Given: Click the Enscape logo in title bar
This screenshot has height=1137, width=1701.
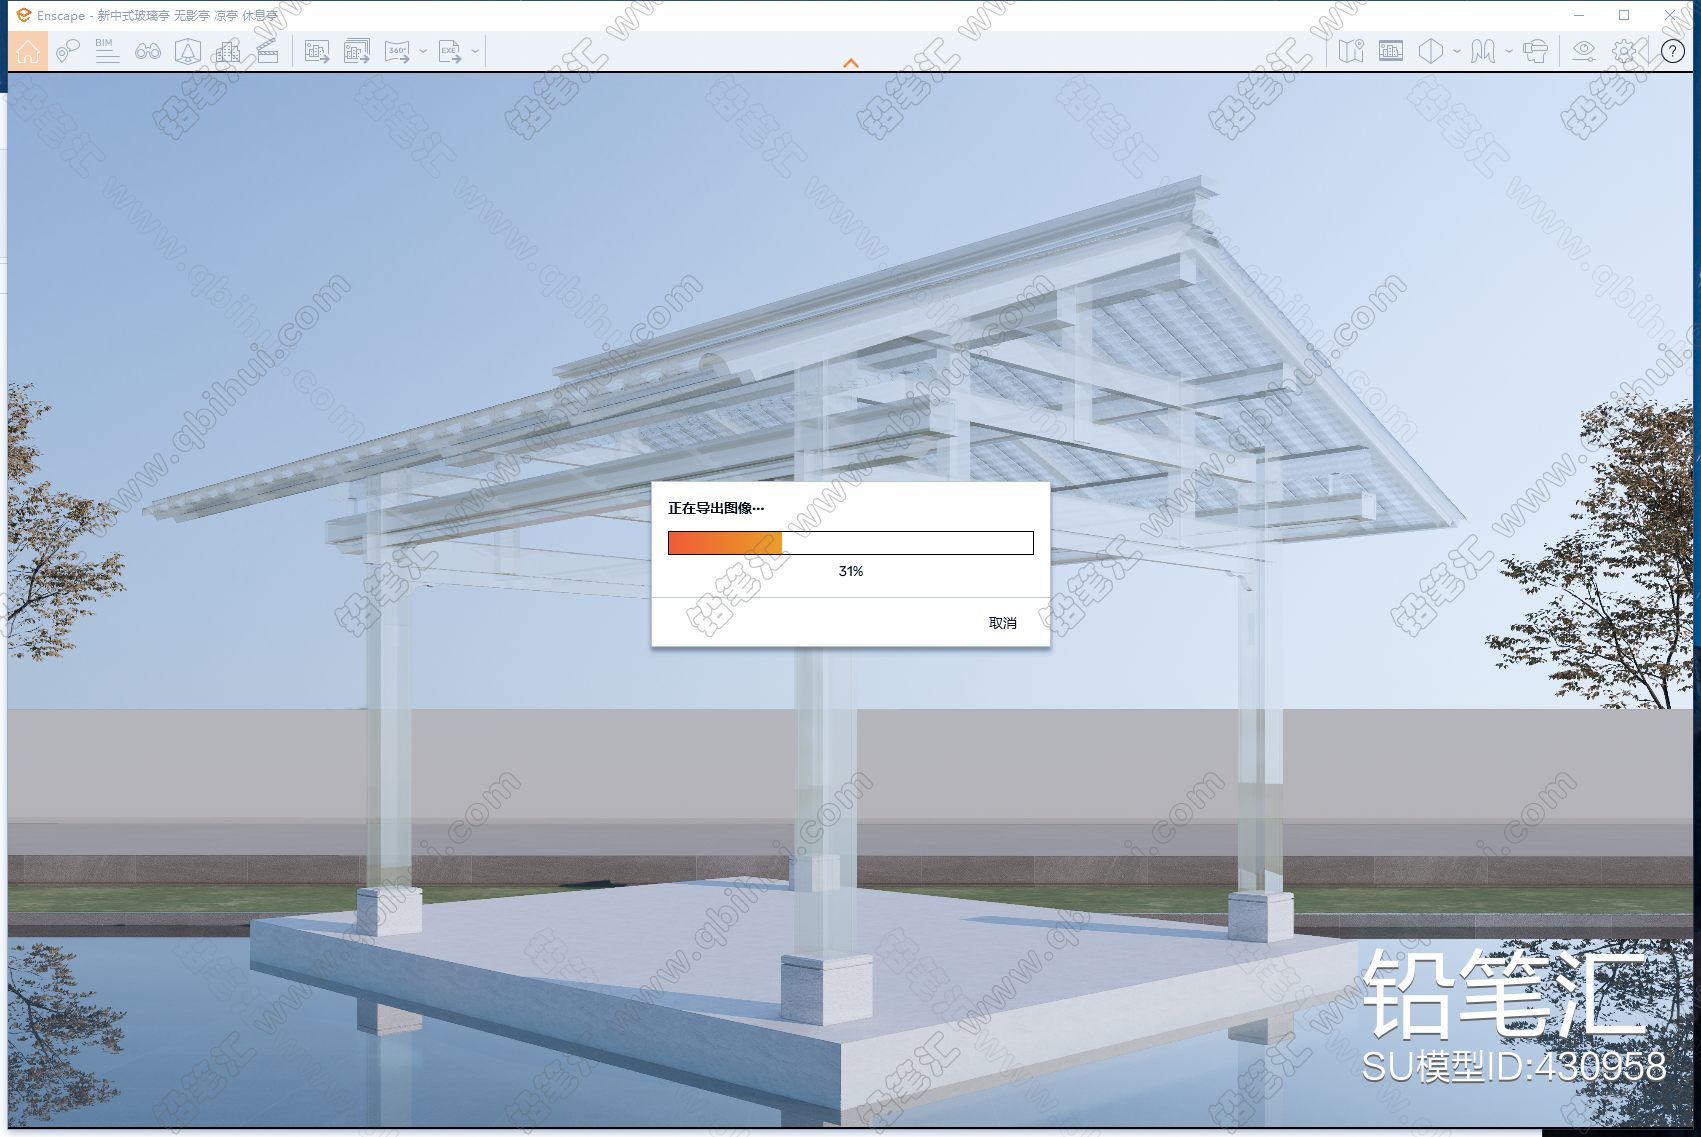Looking at the screenshot, I should point(24,15).
